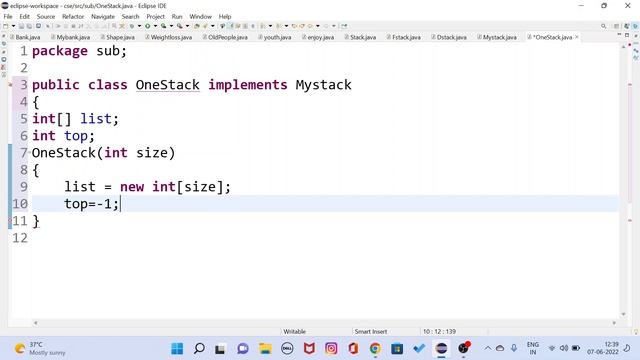
Task: Close the OneStack.java editor tab
Action: (577, 37)
